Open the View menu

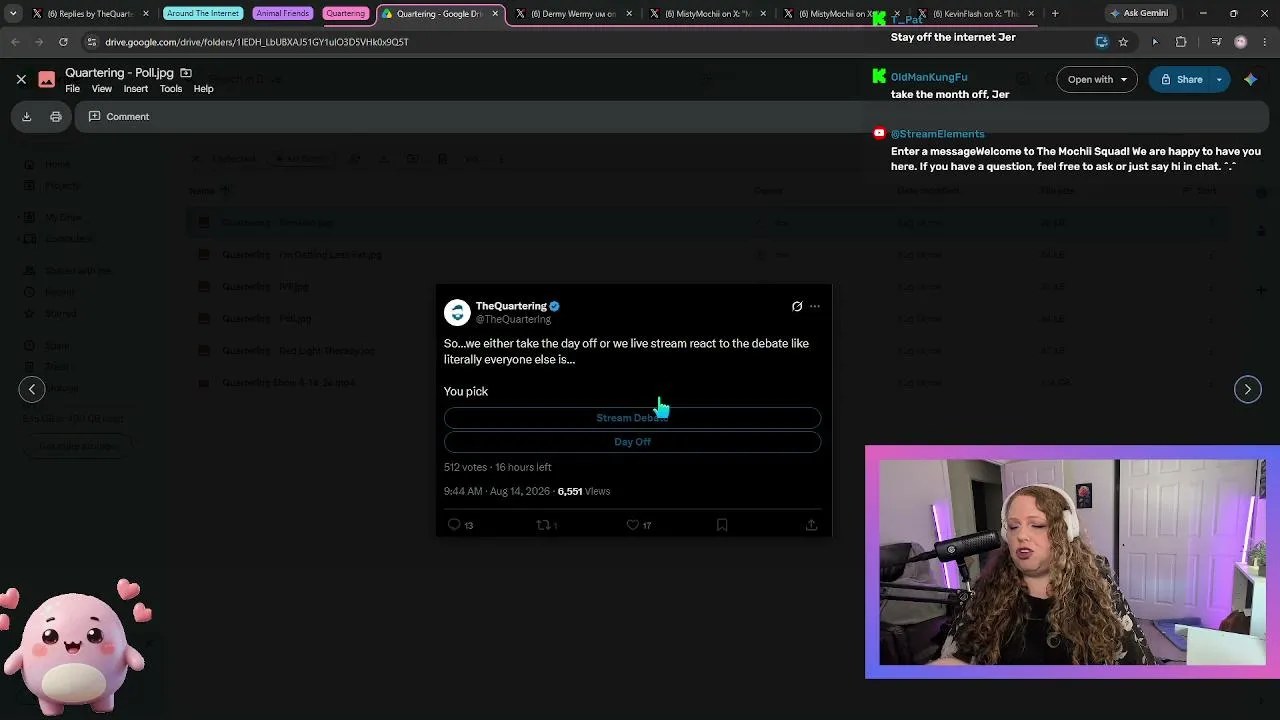click(x=102, y=89)
